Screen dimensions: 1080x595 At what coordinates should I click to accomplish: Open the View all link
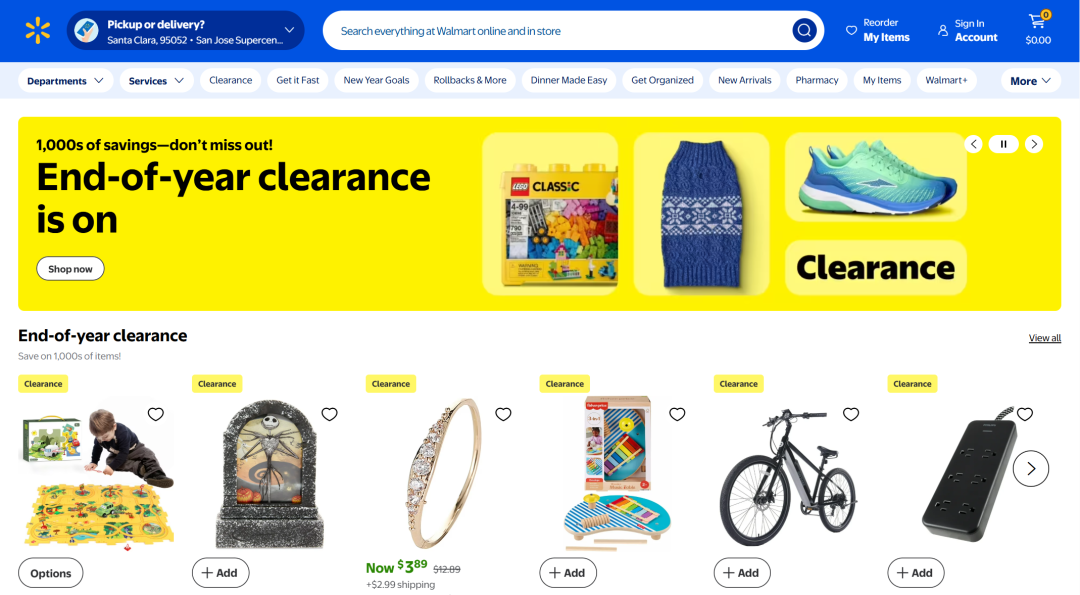pos(1044,337)
